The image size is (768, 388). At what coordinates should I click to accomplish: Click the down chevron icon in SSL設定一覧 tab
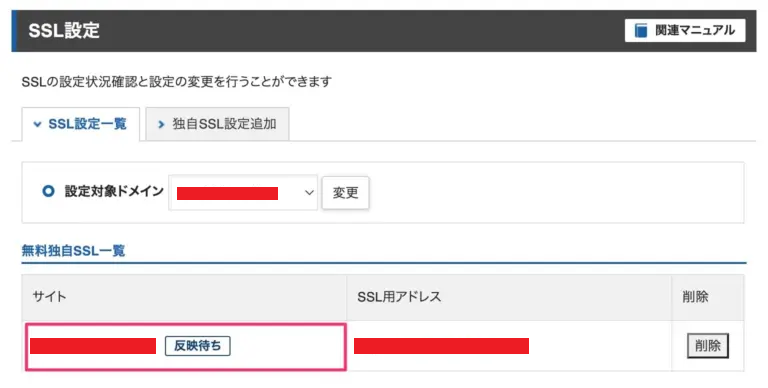tap(37, 124)
